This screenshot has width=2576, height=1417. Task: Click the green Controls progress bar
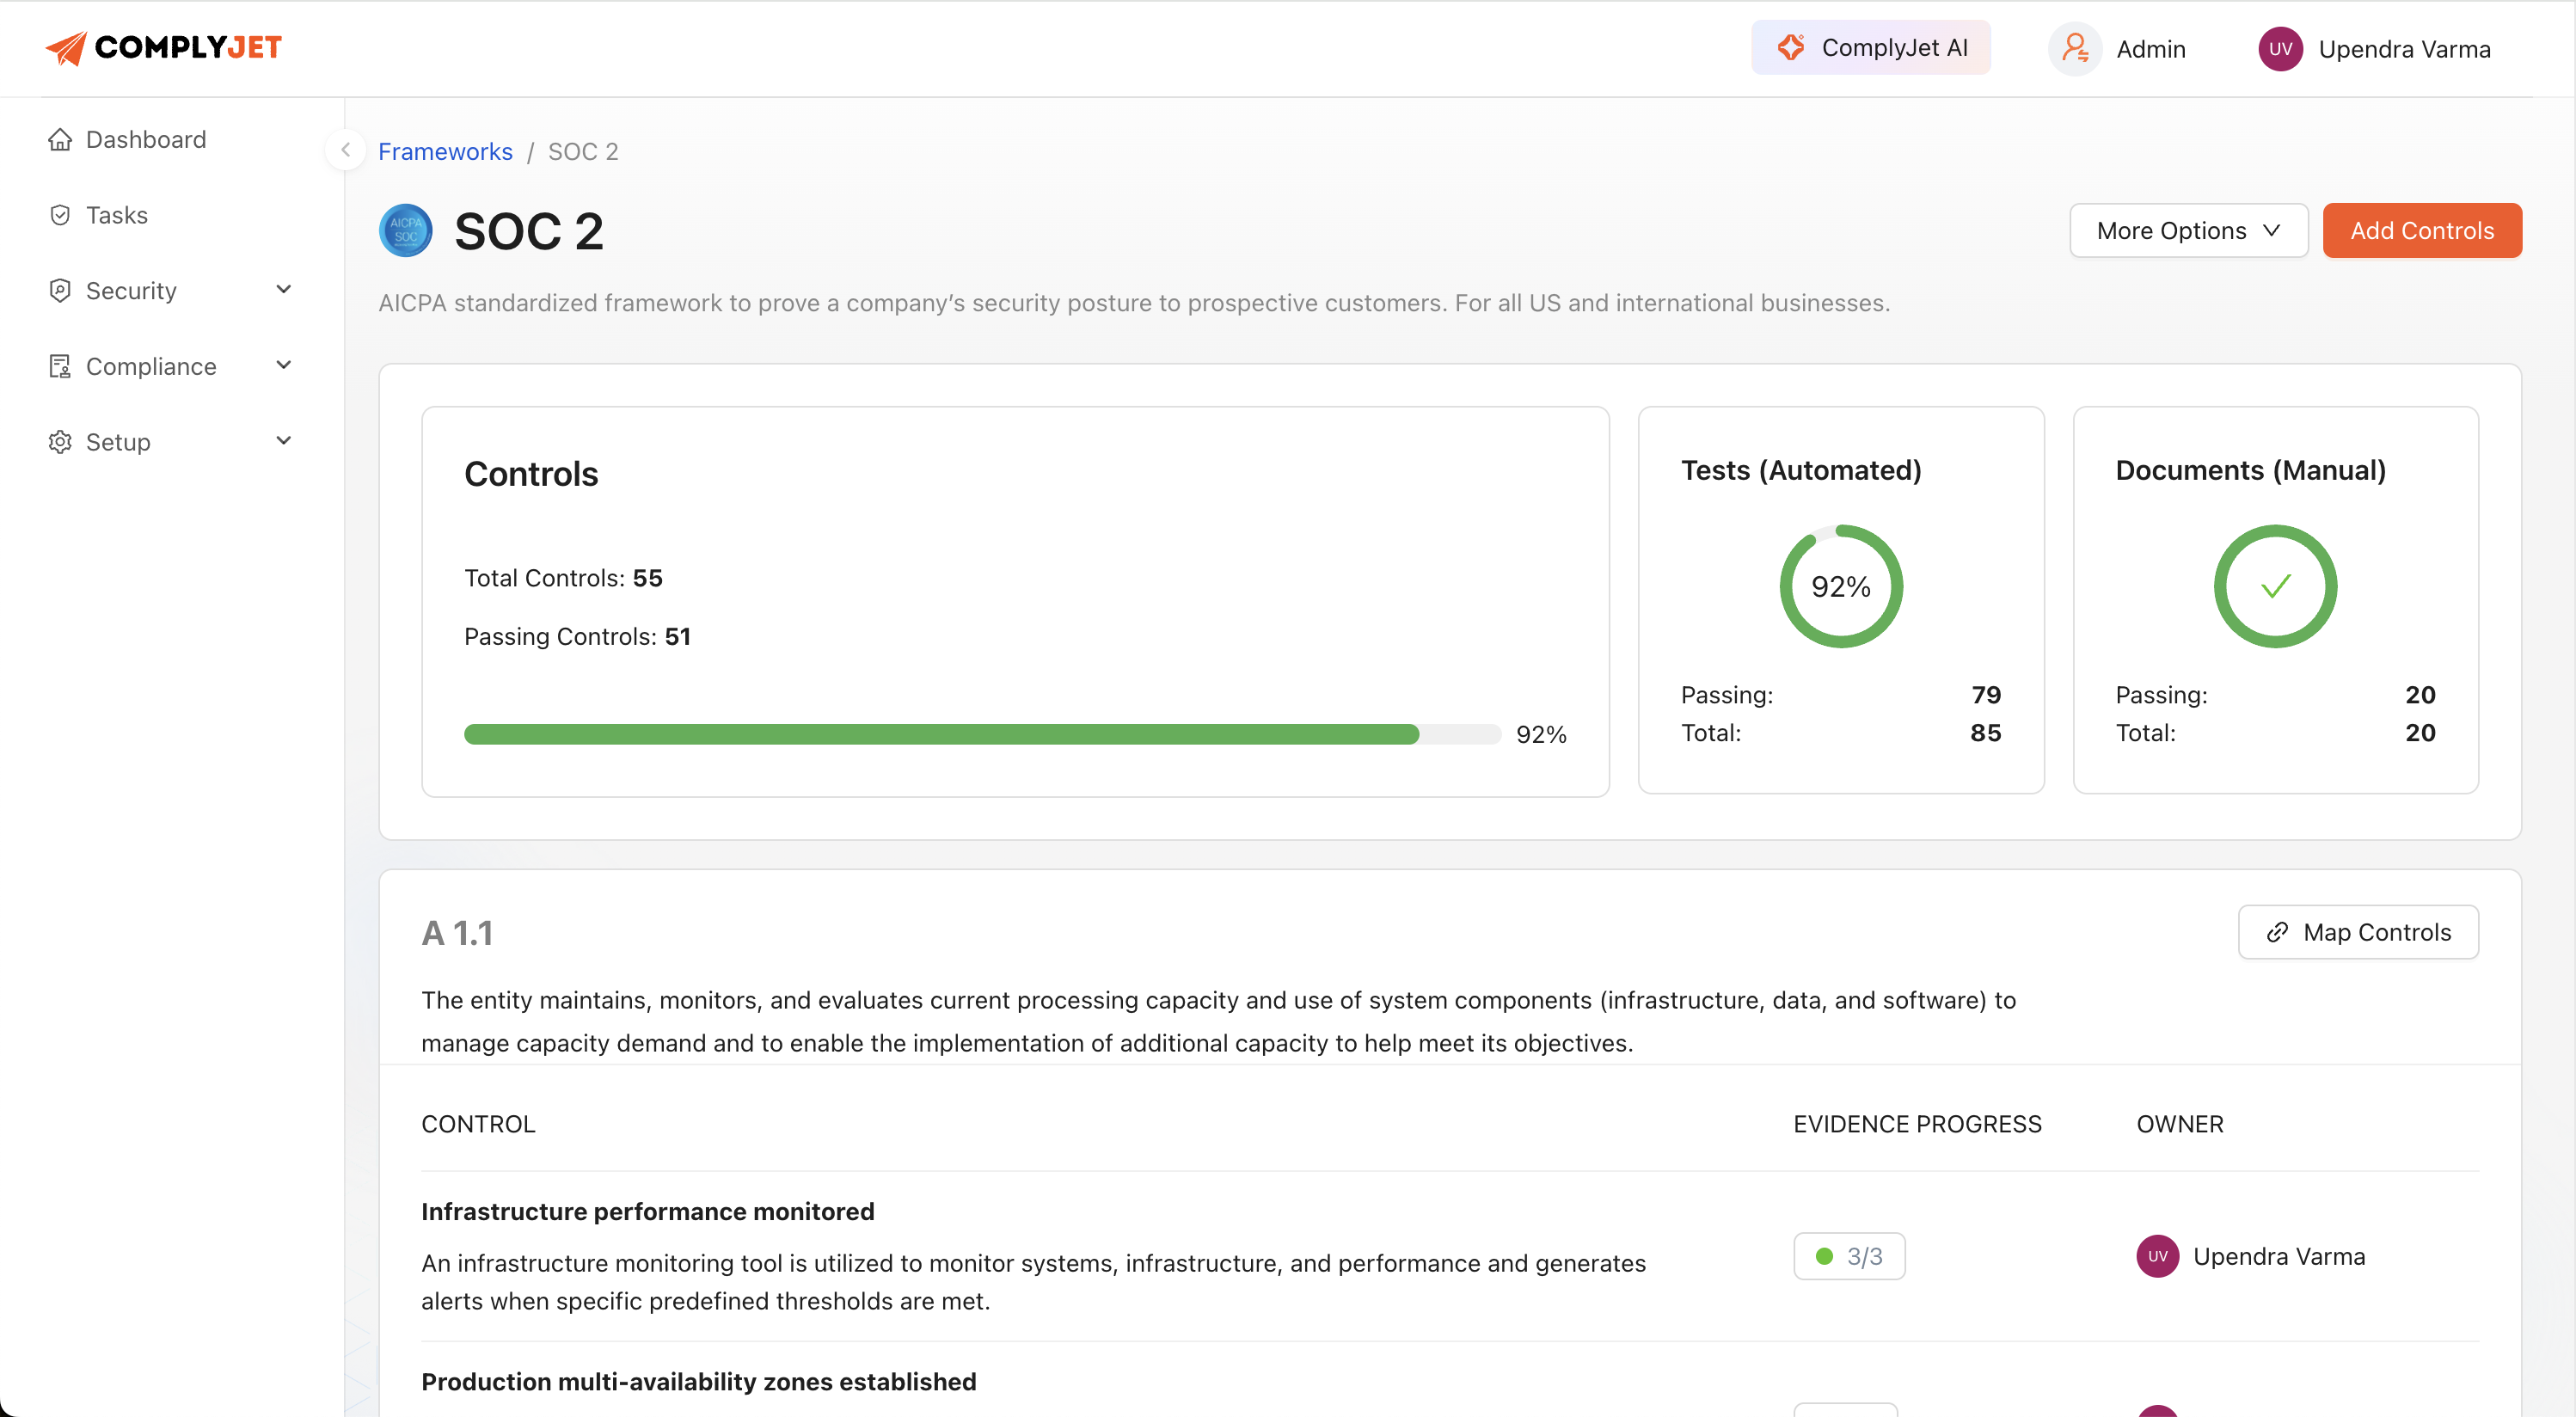(940, 734)
